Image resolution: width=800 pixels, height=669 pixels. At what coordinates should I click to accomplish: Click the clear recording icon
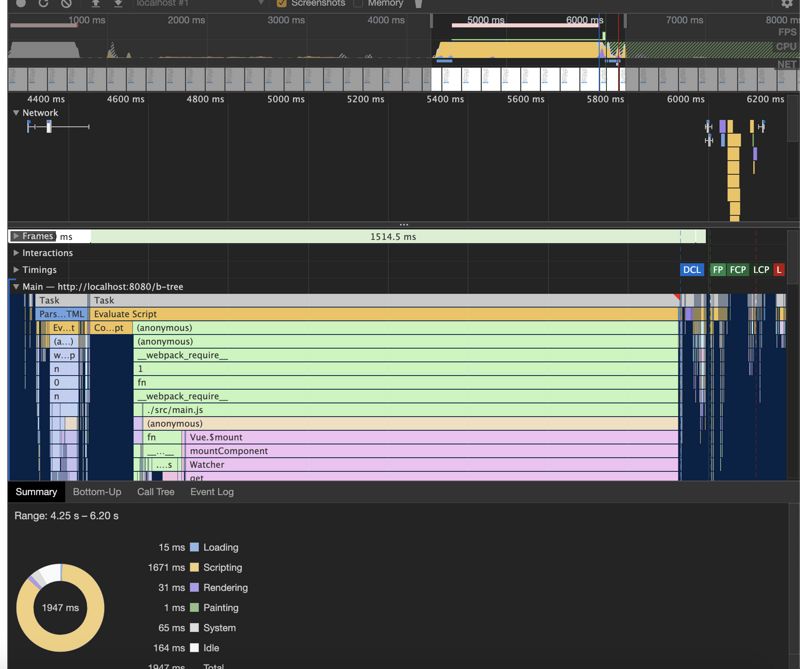click(66, 3)
